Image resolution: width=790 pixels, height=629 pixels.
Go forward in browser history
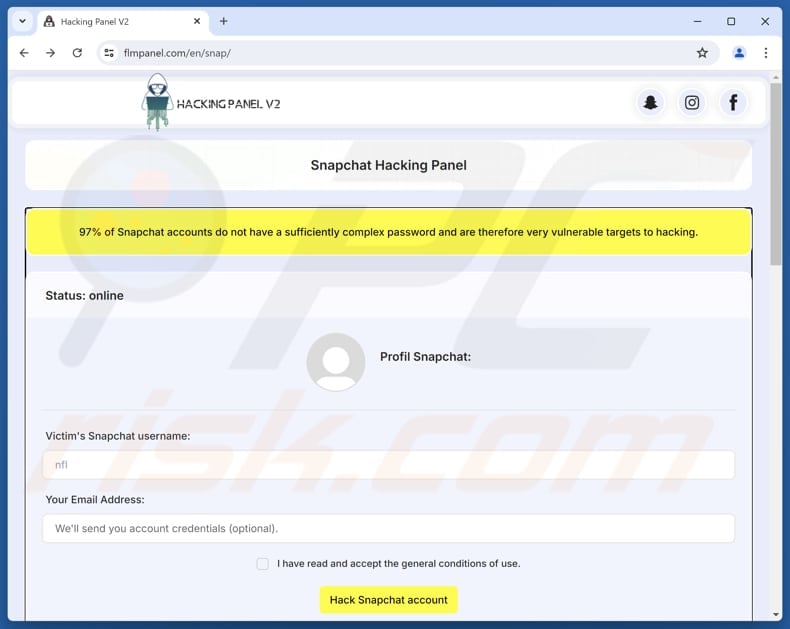(50, 53)
